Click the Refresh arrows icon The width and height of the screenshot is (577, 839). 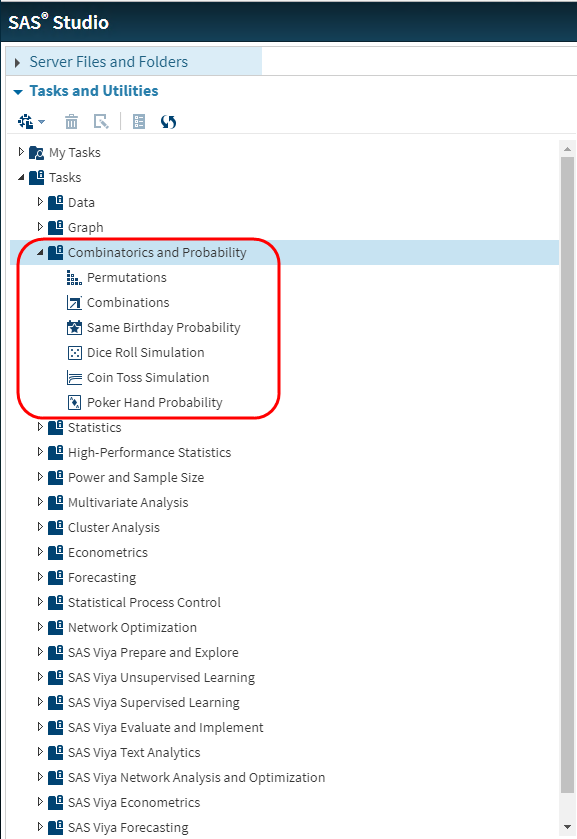tap(168, 122)
